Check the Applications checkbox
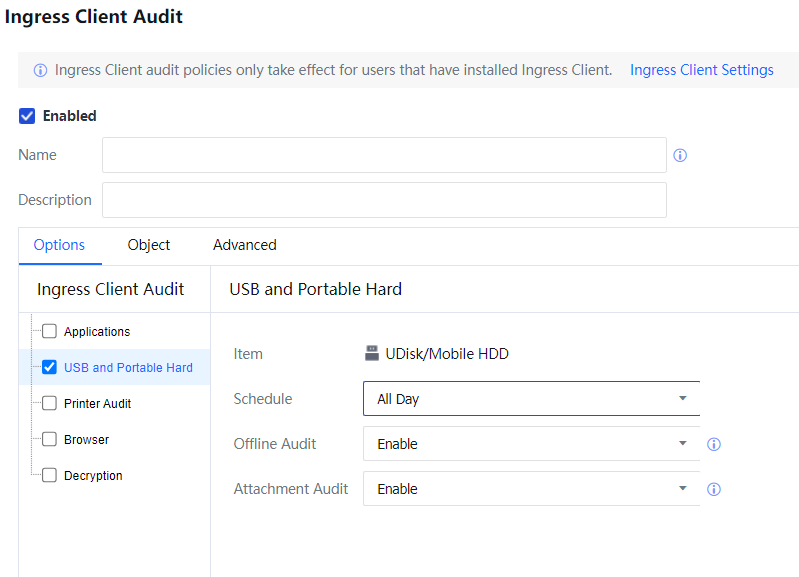The width and height of the screenshot is (799, 577). (49, 331)
